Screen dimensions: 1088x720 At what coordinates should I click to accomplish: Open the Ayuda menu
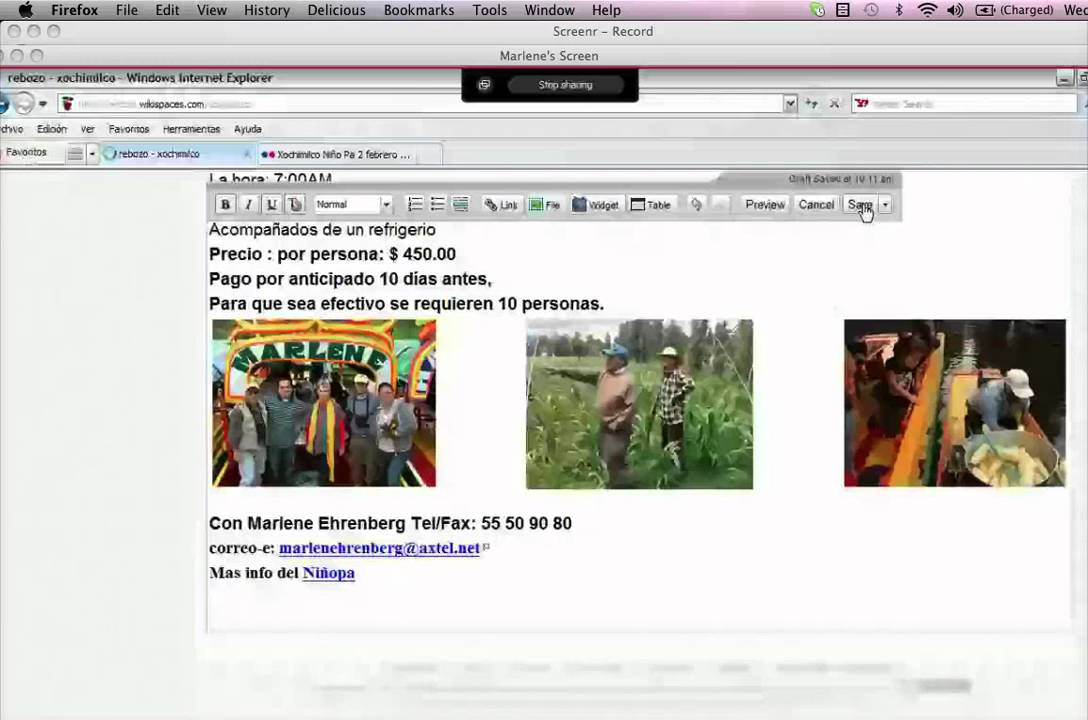click(248, 129)
